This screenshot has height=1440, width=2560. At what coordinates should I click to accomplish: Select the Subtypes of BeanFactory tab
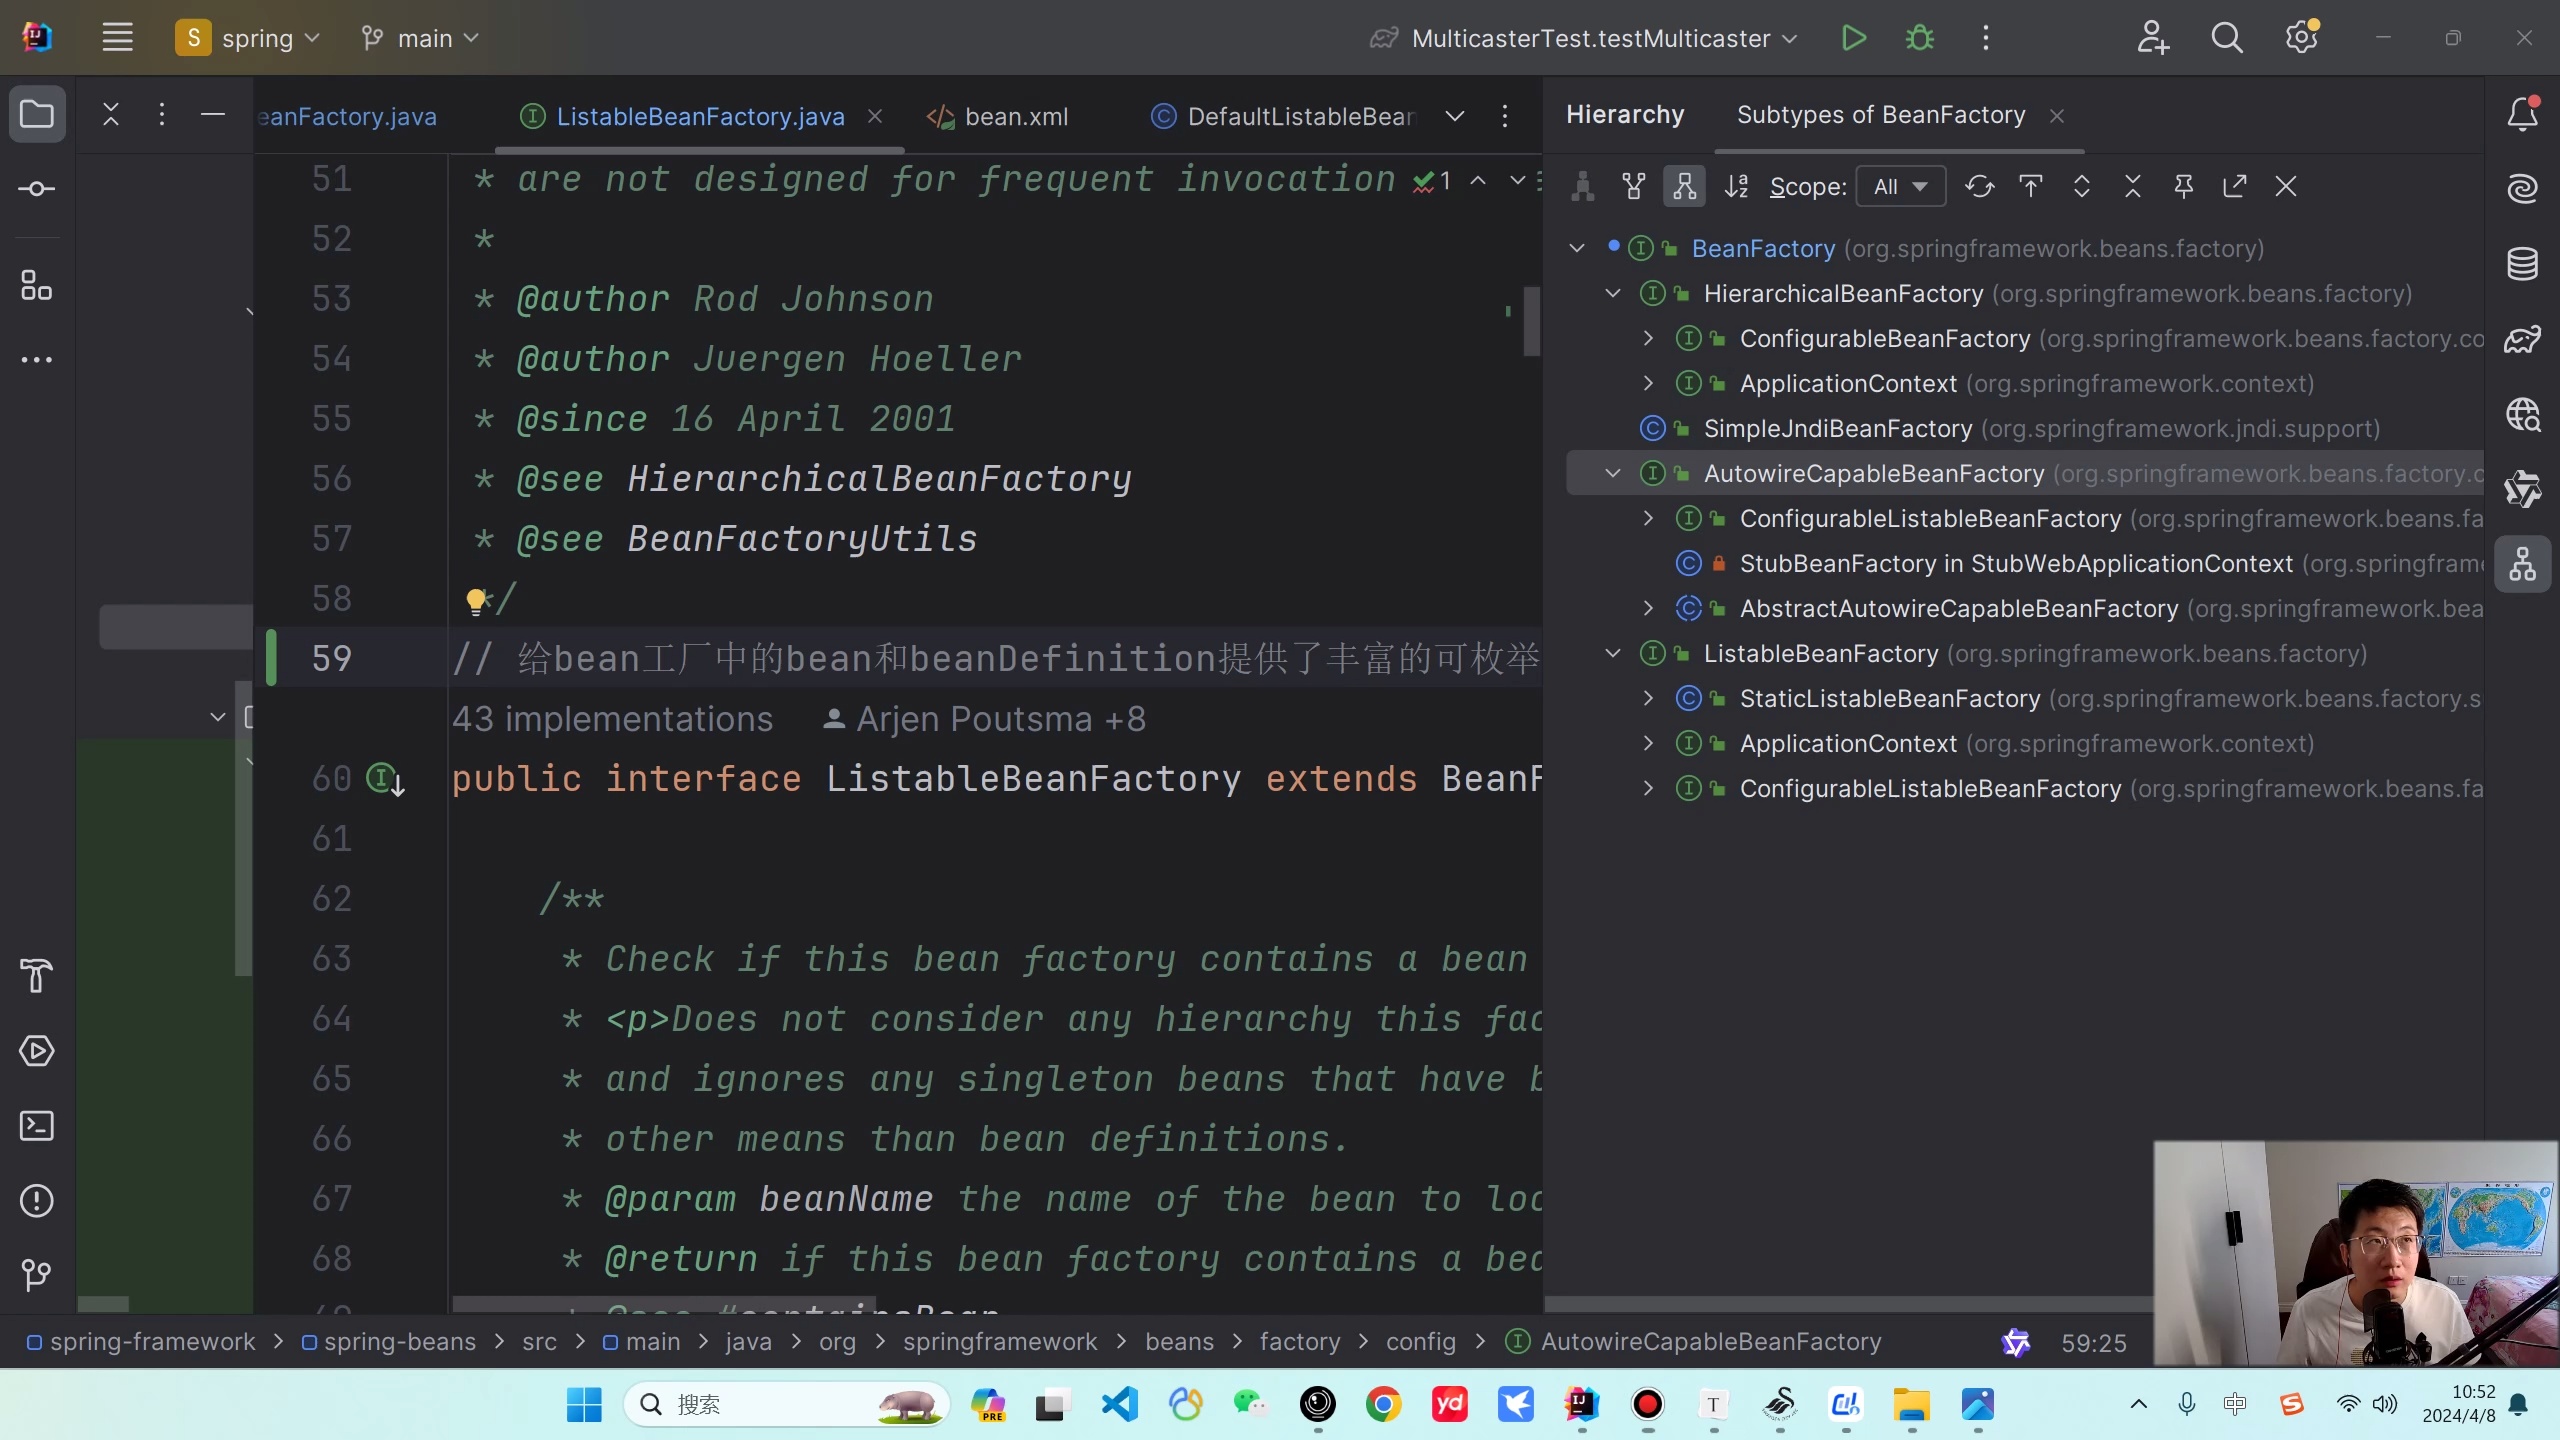1880,115
